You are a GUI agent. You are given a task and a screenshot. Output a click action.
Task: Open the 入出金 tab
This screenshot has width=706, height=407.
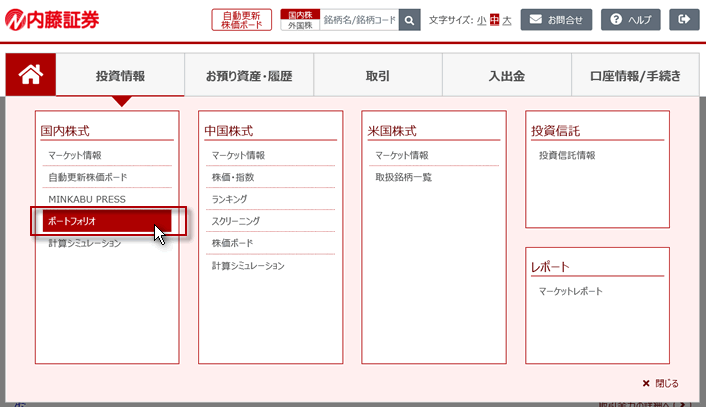point(507,75)
